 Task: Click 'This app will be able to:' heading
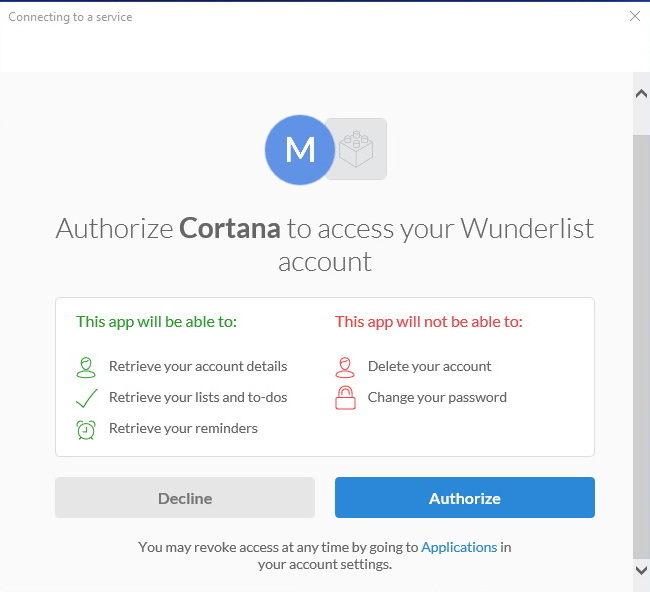(x=156, y=322)
